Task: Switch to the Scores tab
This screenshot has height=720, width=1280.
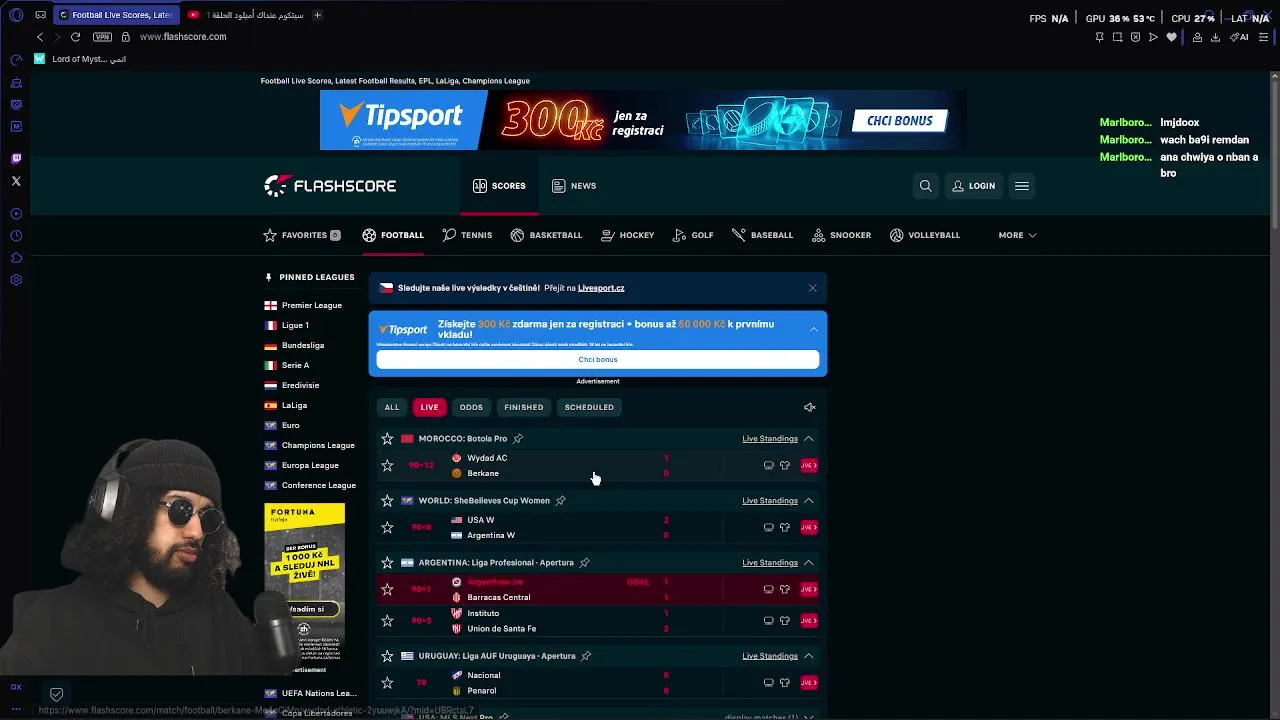Action: tap(499, 186)
